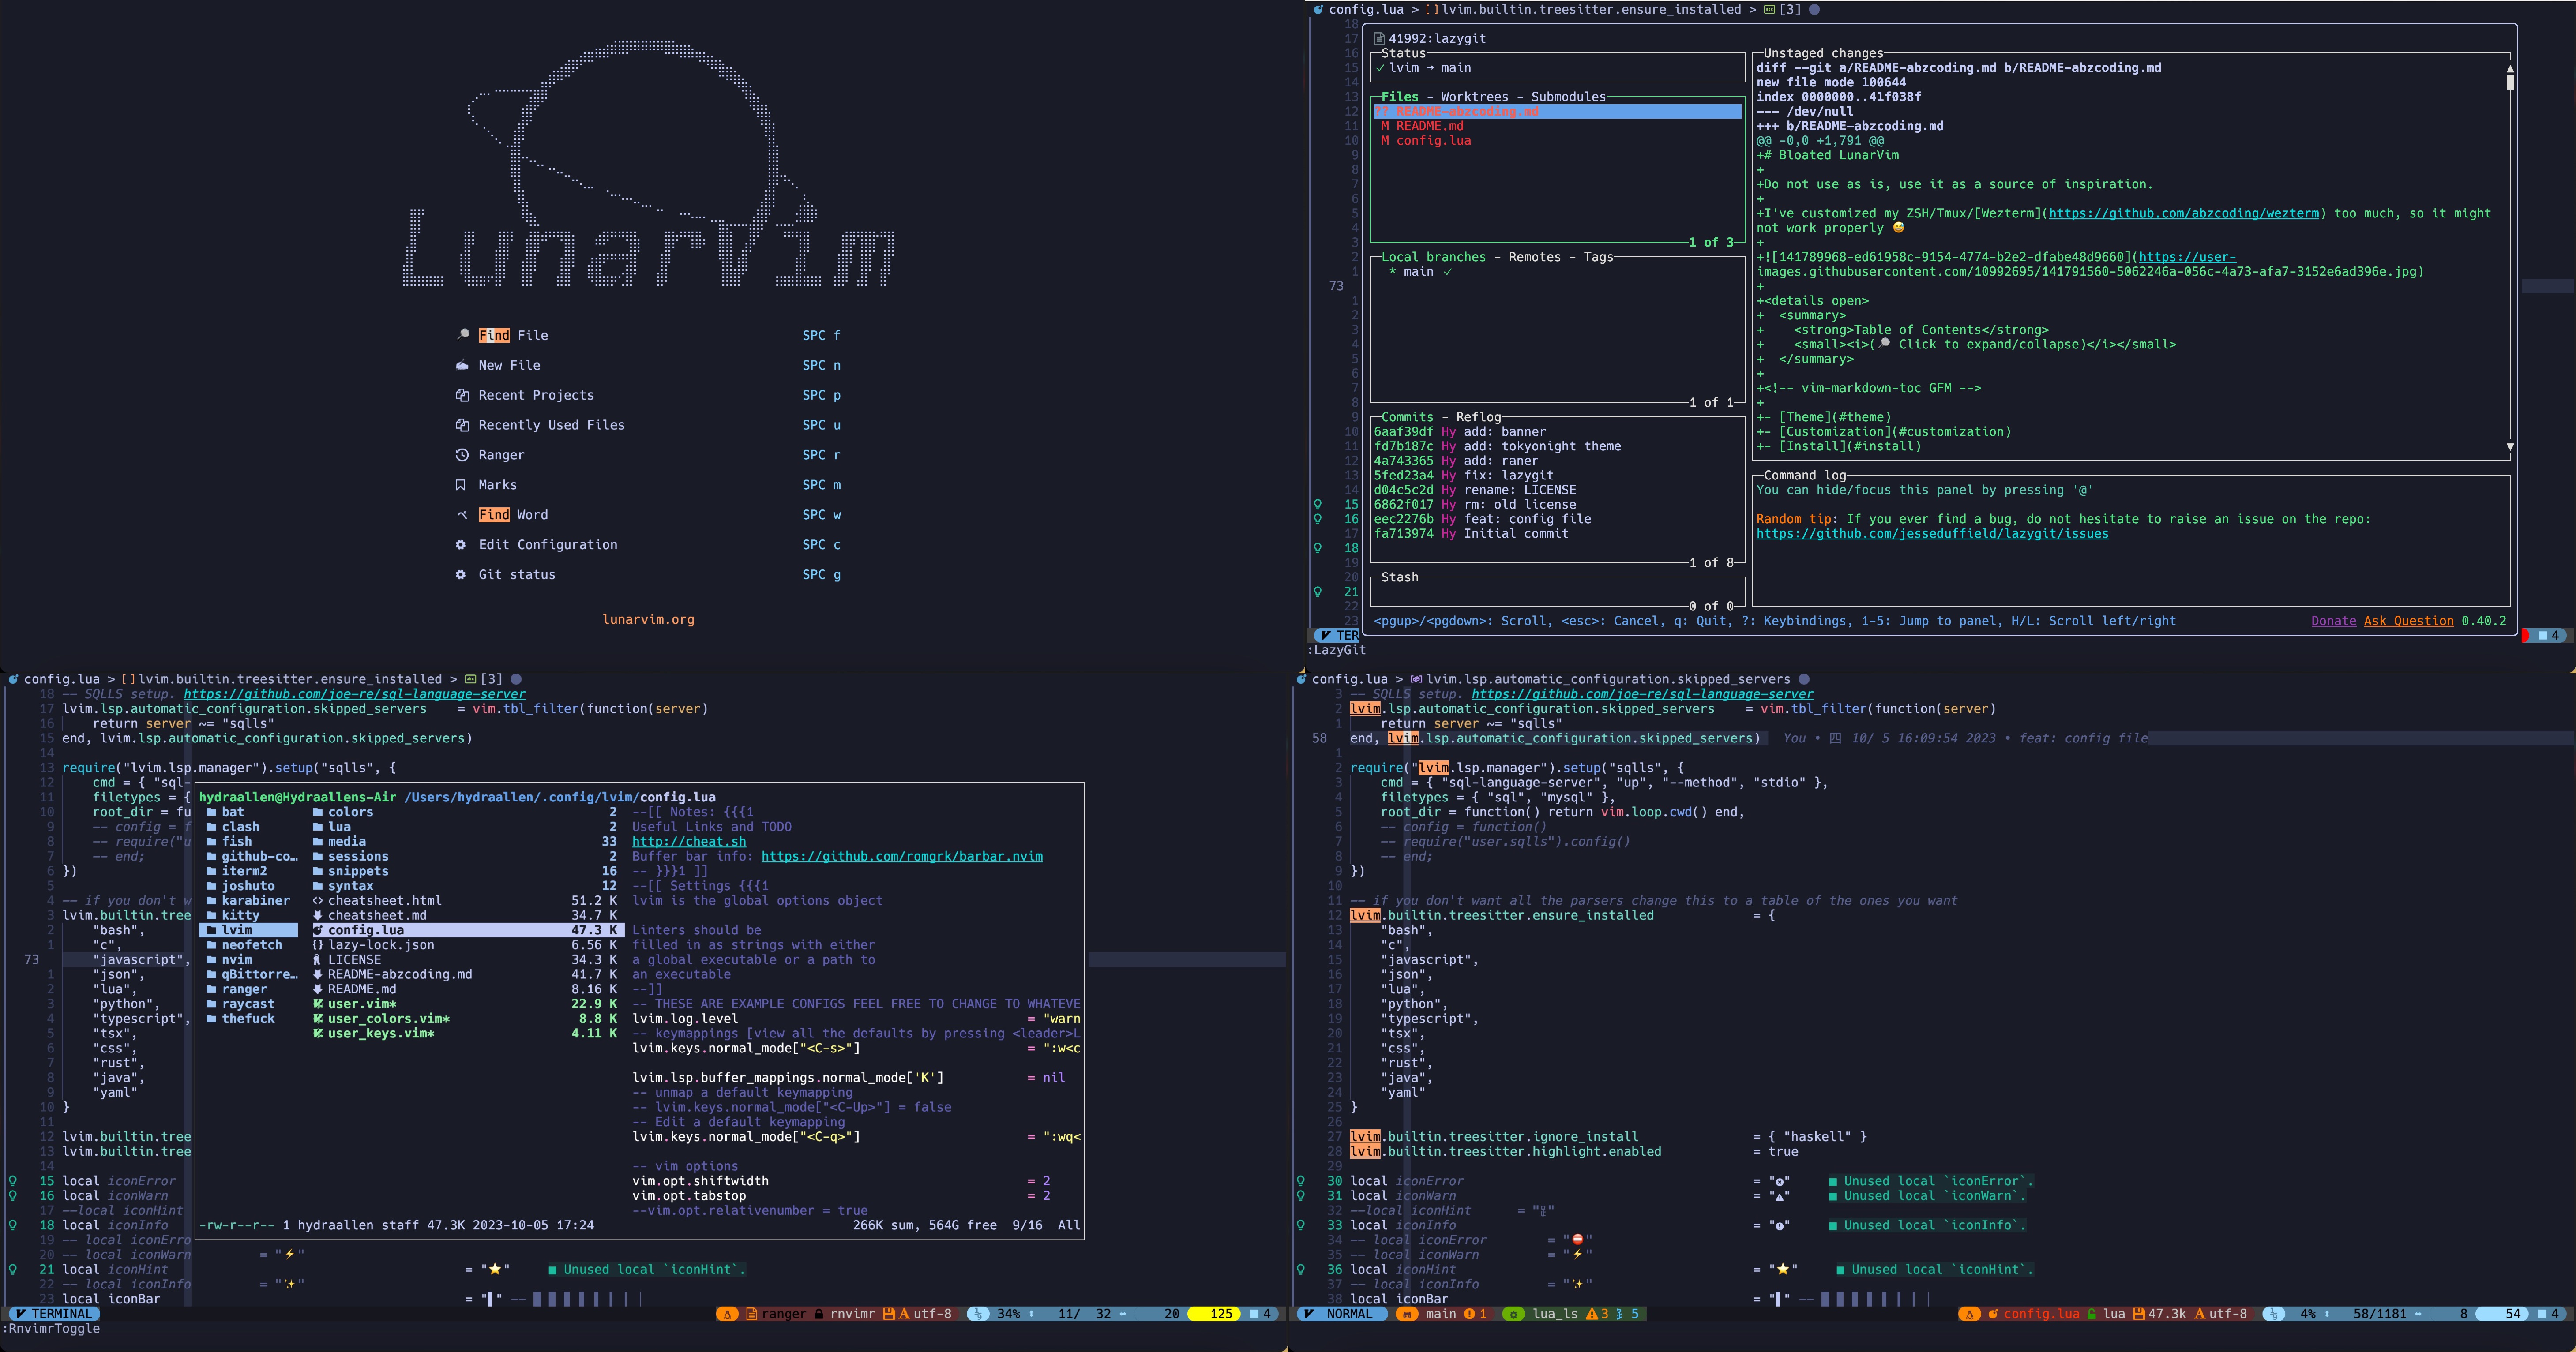
Task: Click the Recently Used Files icon
Action: pos(462,425)
